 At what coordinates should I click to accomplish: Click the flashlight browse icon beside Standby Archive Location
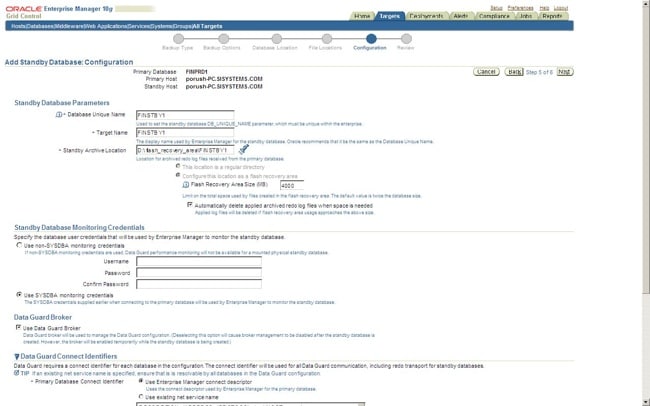[x=244, y=149]
